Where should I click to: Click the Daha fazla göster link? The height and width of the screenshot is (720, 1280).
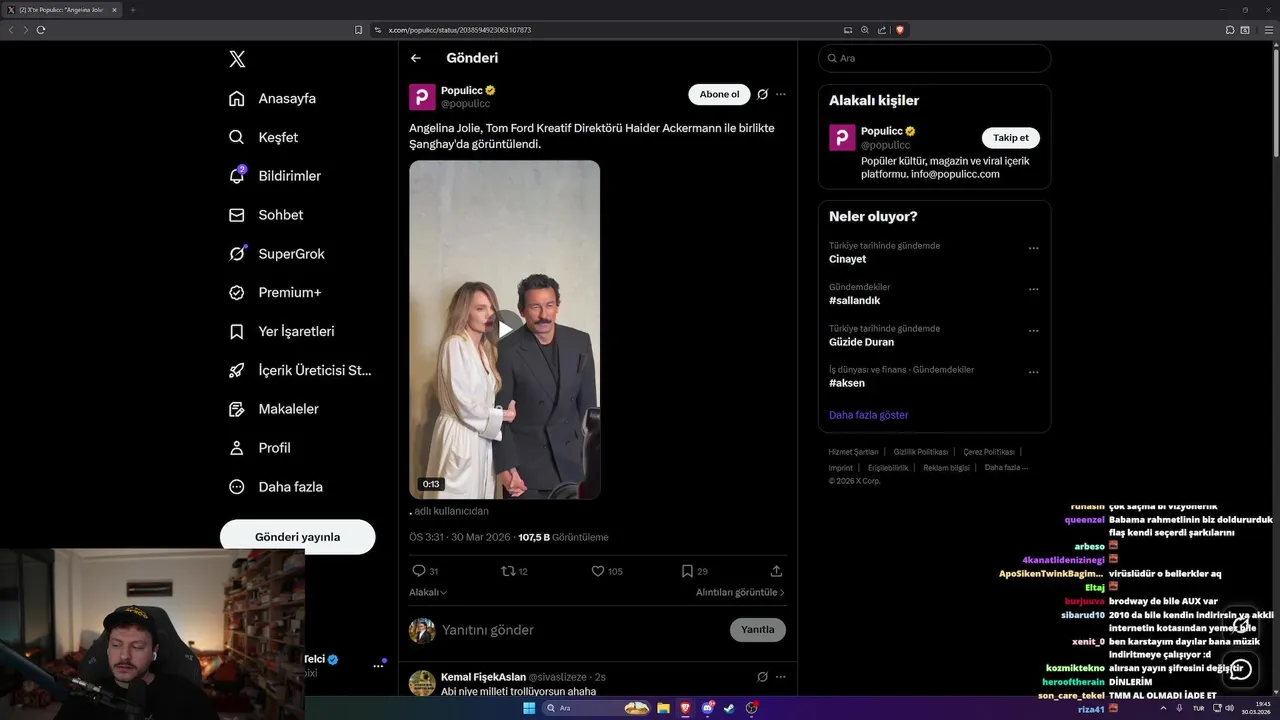click(x=868, y=415)
